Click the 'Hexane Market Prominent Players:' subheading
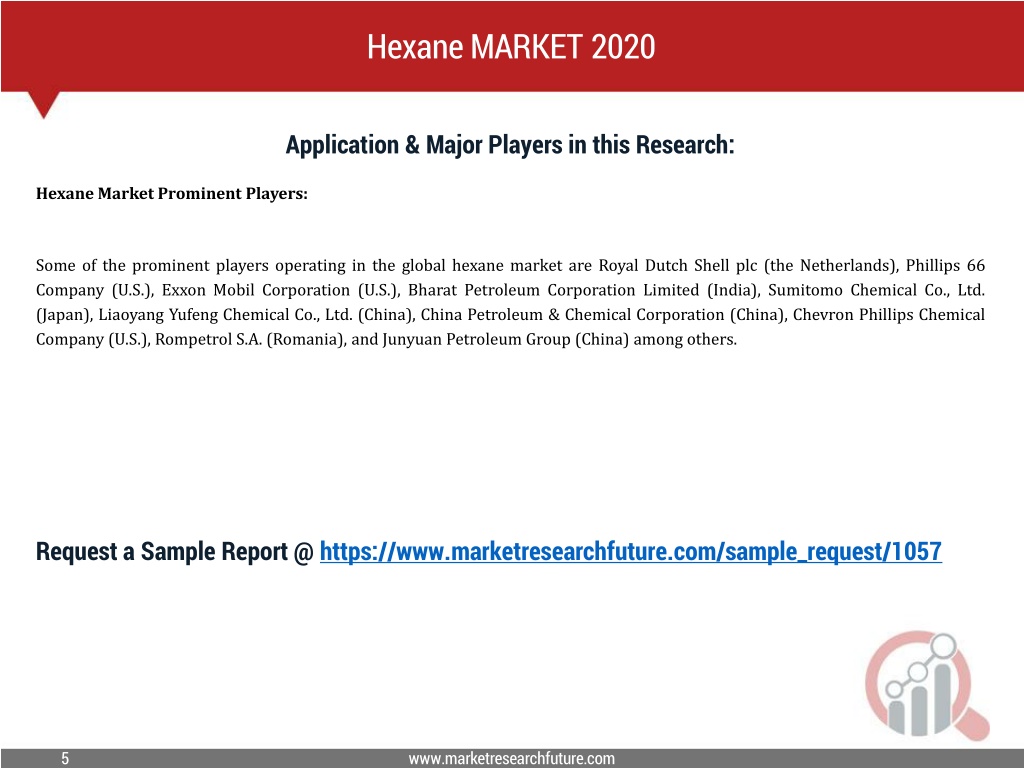The width and height of the screenshot is (1024, 768). click(x=172, y=194)
